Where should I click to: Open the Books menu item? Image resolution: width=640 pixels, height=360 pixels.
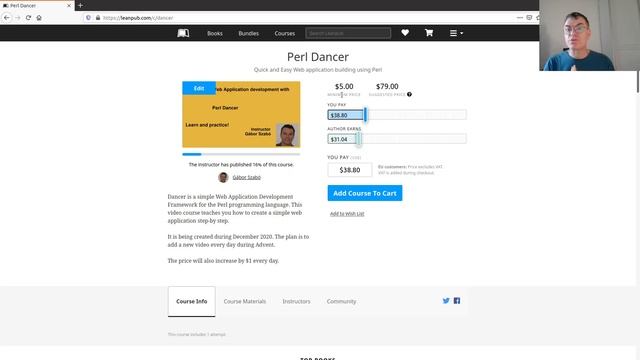215,33
